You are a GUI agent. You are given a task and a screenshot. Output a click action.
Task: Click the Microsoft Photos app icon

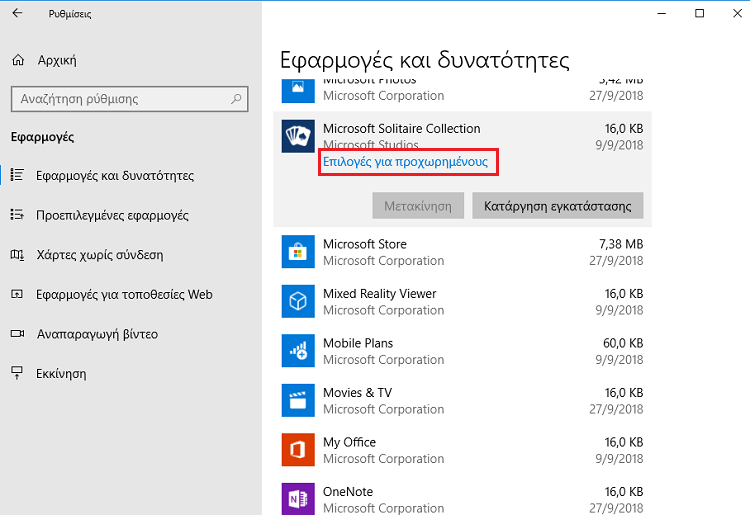[298, 90]
